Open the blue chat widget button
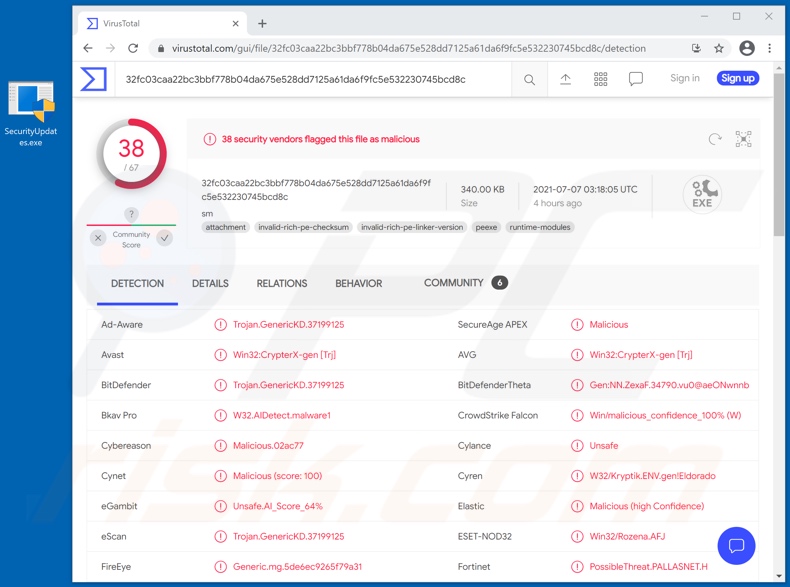Screen dimensions: 790x587 click(x=736, y=545)
